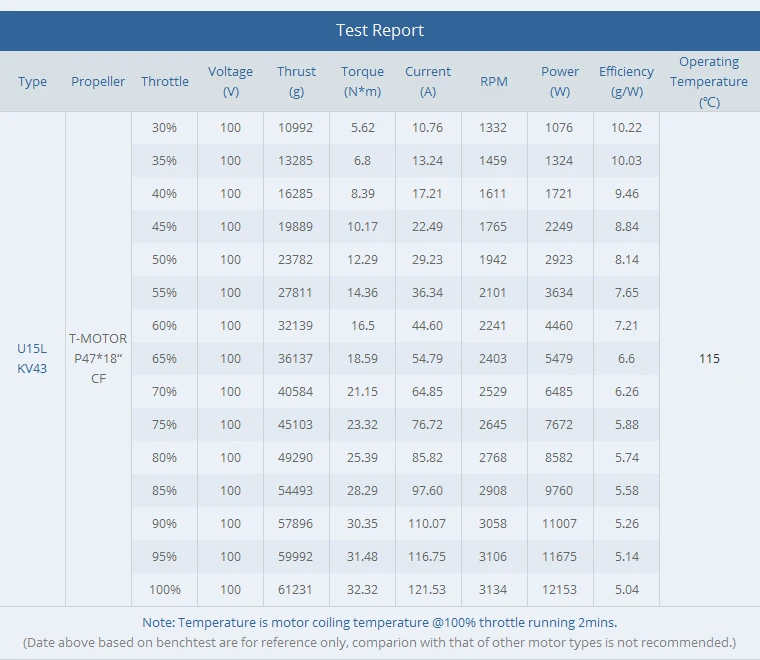
Task: Click the benchtest reference disclaimer text
Action: point(379,642)
